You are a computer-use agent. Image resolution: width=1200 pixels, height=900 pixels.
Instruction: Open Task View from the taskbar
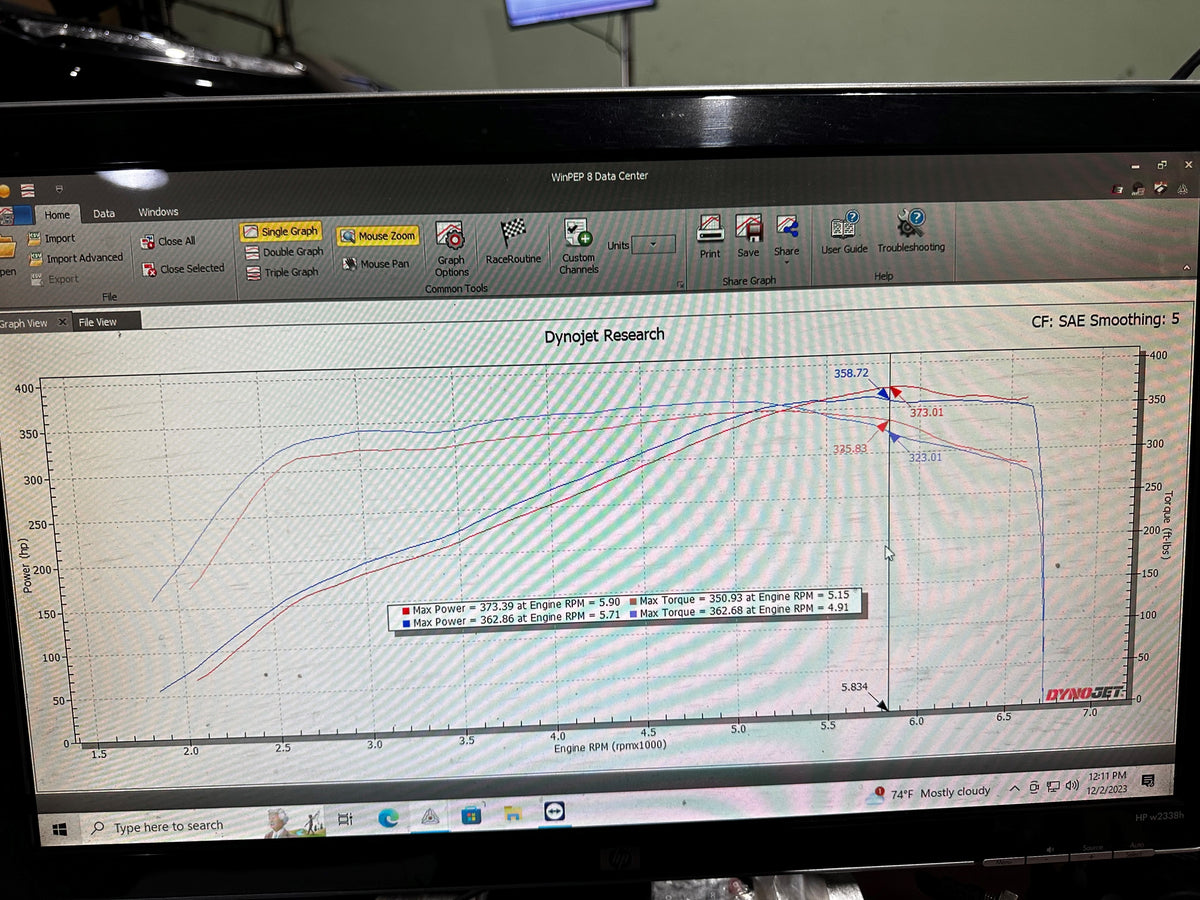point(345,819)
